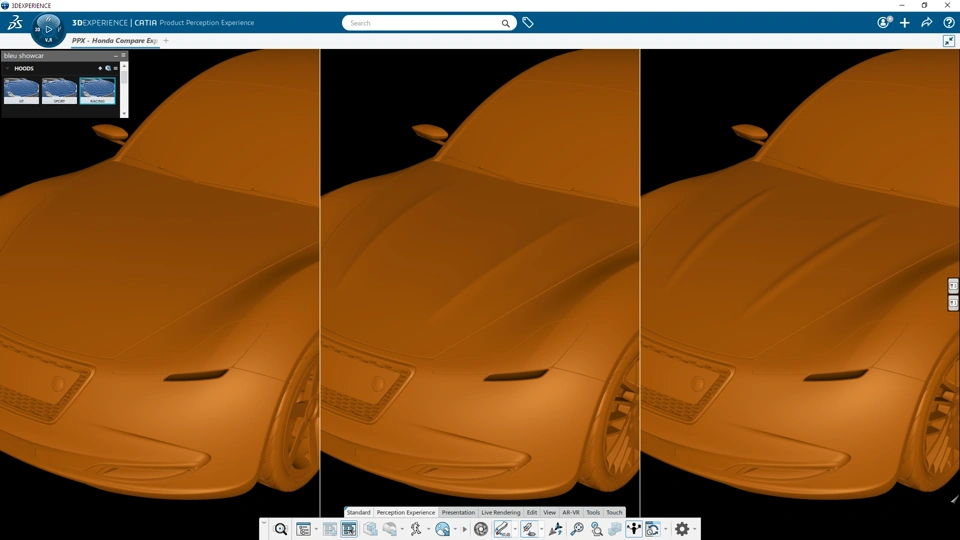
Task: Click the inspect magnifier icon
Action: [597, 529]
